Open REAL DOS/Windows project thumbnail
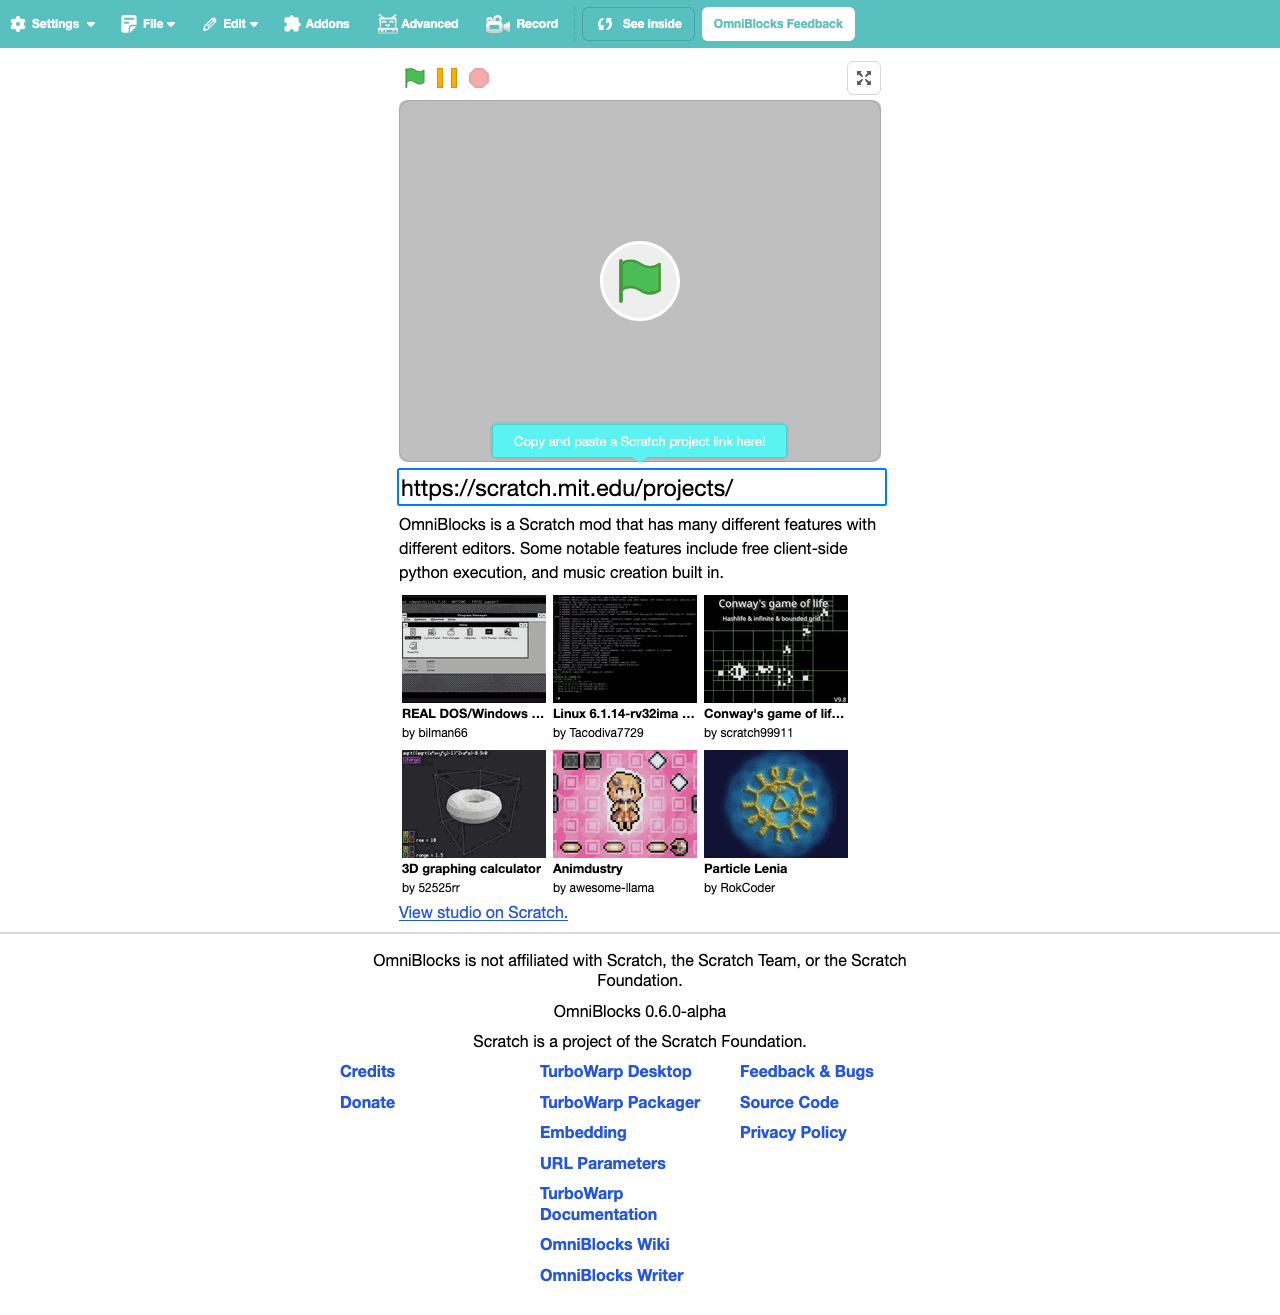The width and height of the screenshot is (1280, 1315). [474, 649]
